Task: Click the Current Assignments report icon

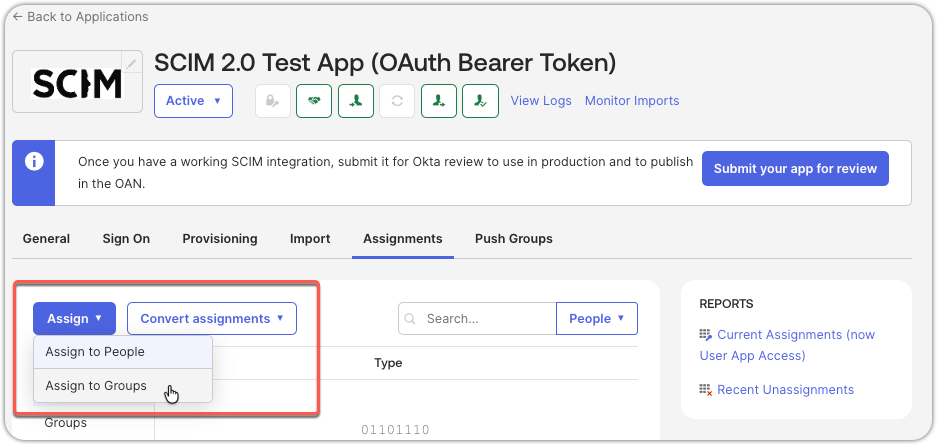Action: pos(706,335)
